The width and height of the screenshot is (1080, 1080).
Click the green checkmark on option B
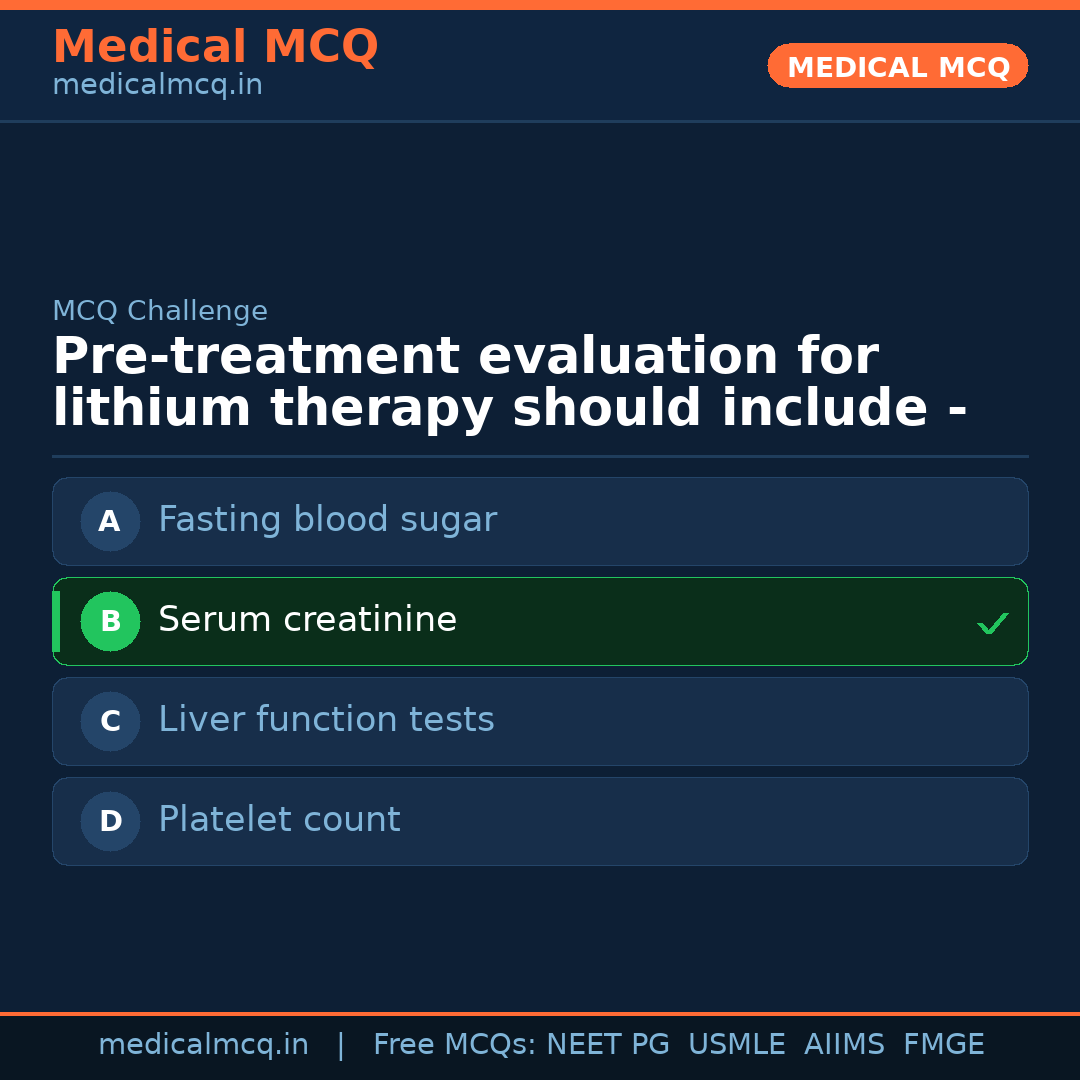click(x=993, y=622)
